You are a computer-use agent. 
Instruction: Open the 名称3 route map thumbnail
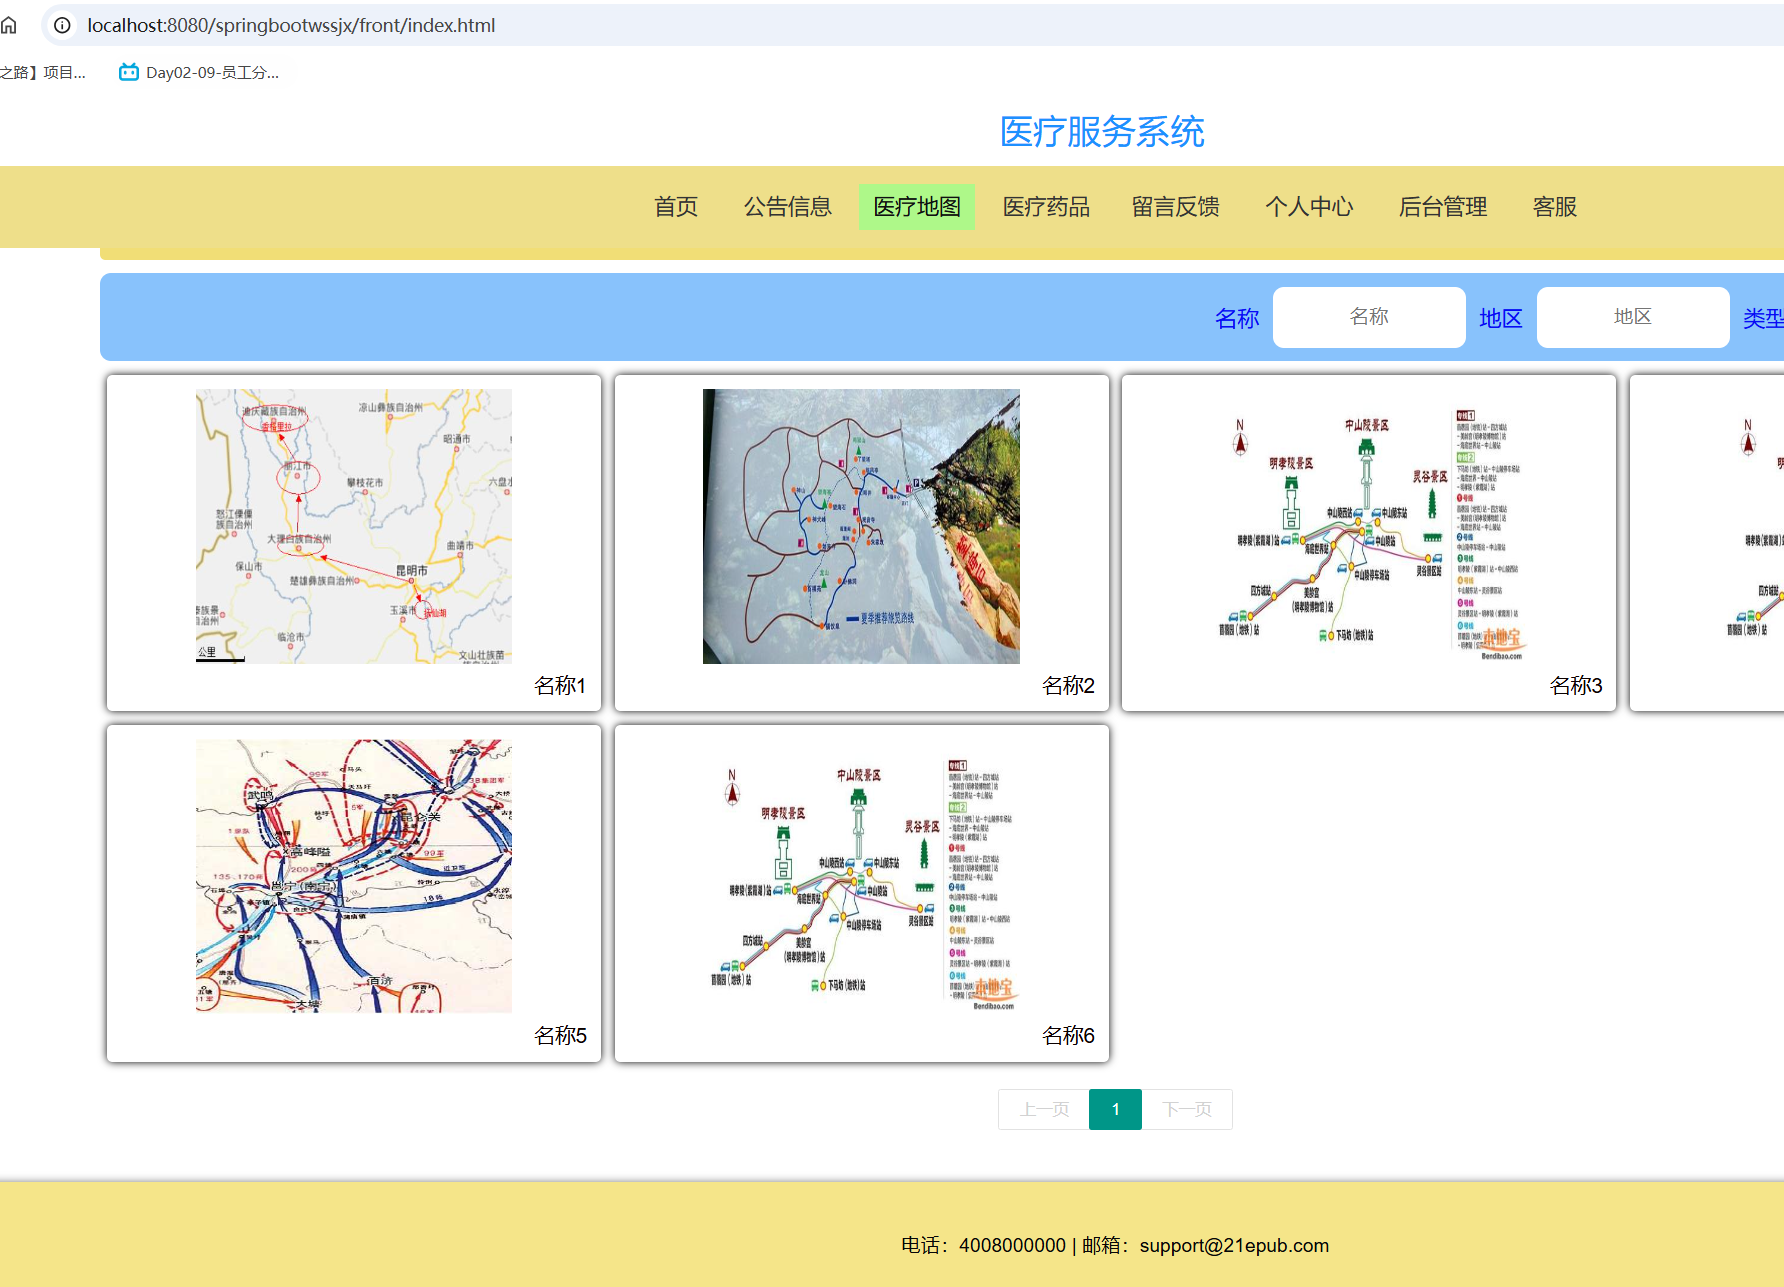pyautogui.click(x=1369, y=526)
